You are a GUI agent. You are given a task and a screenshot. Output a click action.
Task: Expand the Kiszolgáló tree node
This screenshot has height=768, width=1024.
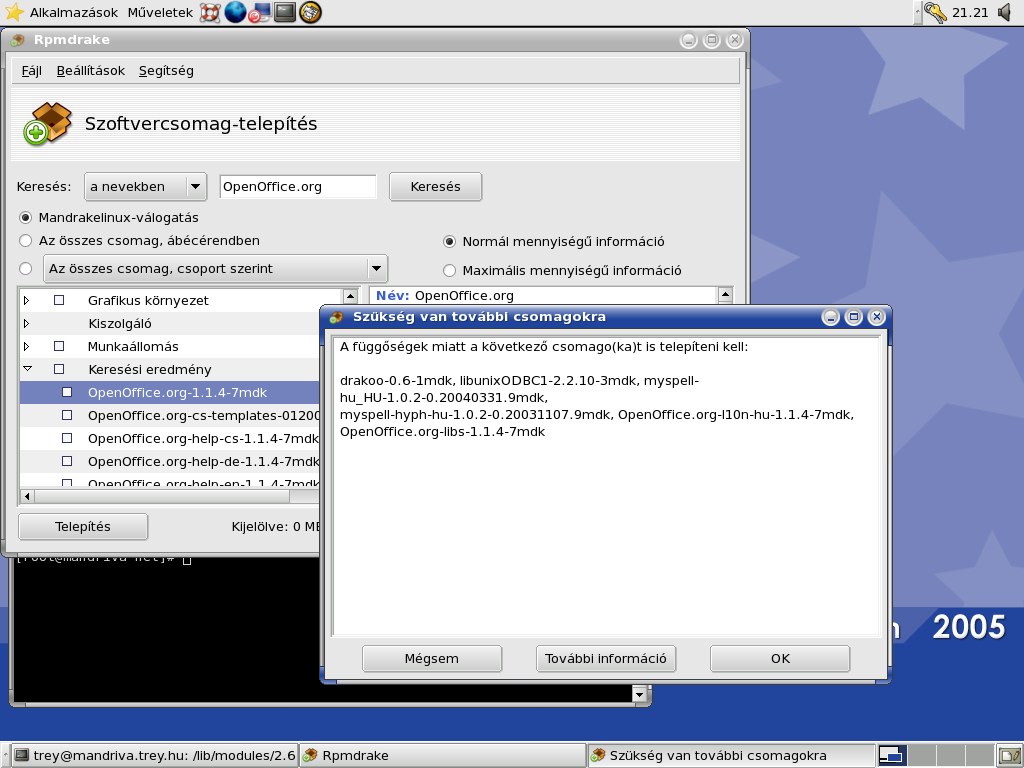[x=27, y=323]
